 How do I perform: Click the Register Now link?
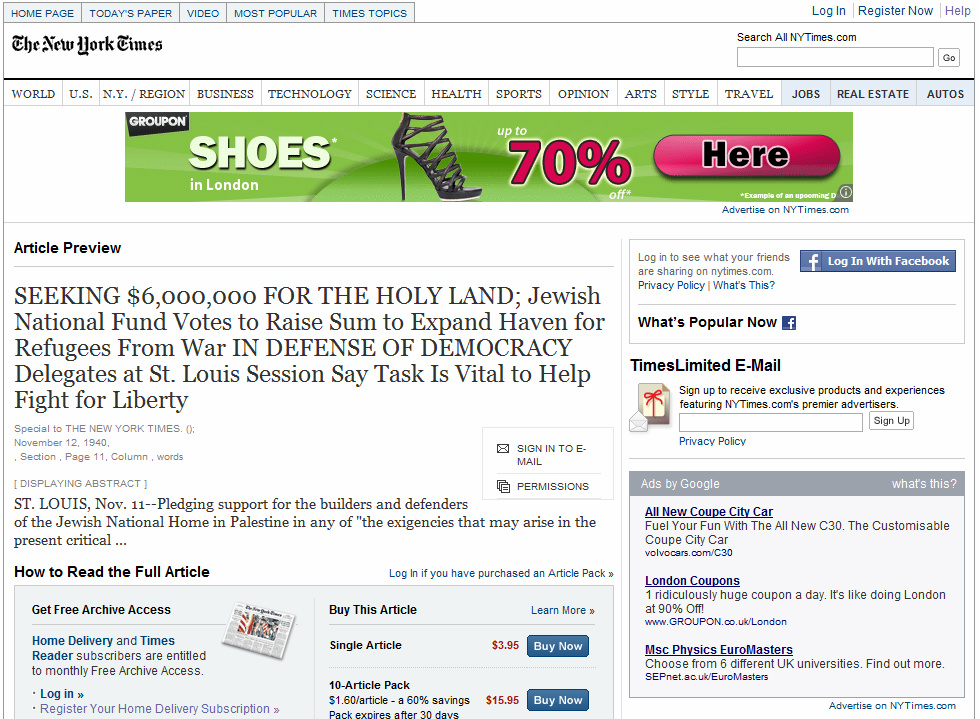point(895,11)
